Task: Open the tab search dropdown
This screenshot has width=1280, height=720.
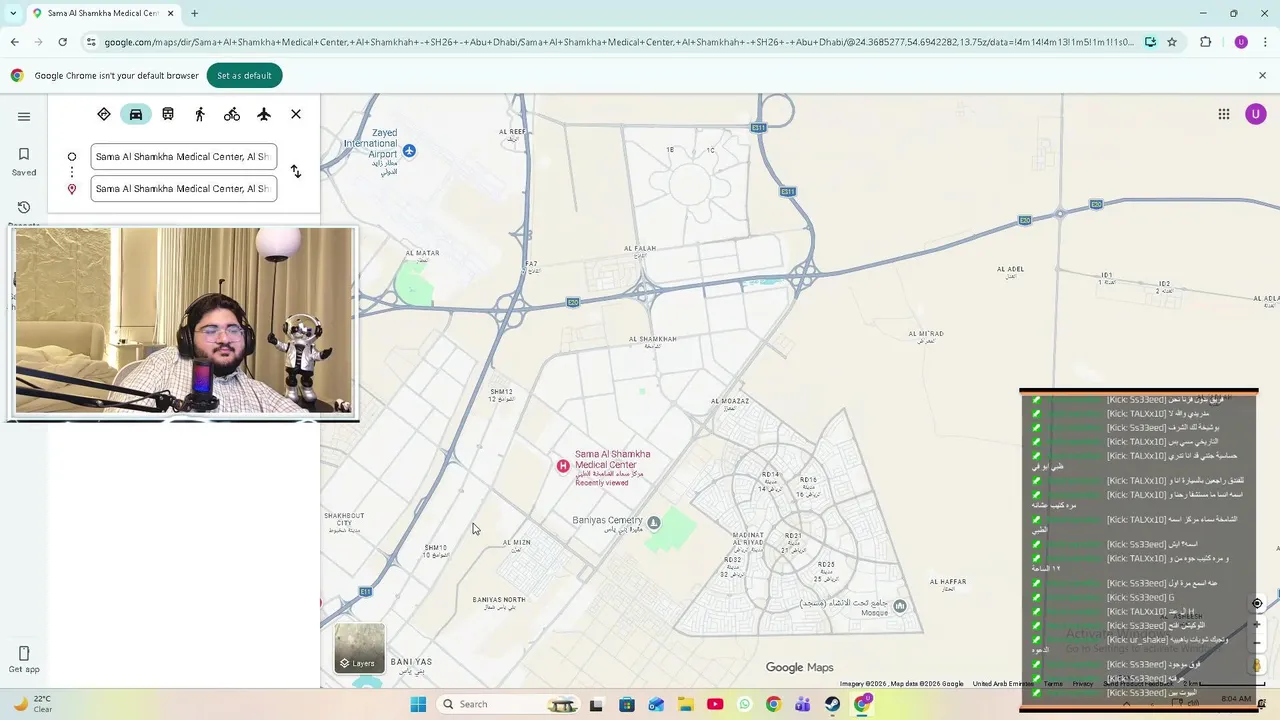Action: coord(13,13)
